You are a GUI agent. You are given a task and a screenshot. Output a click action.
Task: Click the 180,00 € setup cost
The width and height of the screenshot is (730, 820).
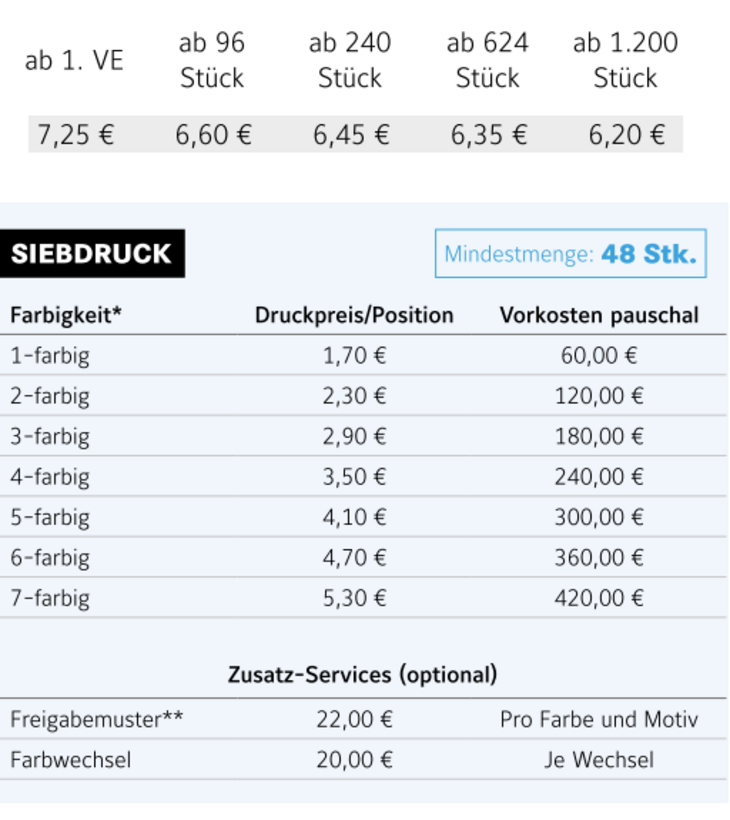[599, 437]
